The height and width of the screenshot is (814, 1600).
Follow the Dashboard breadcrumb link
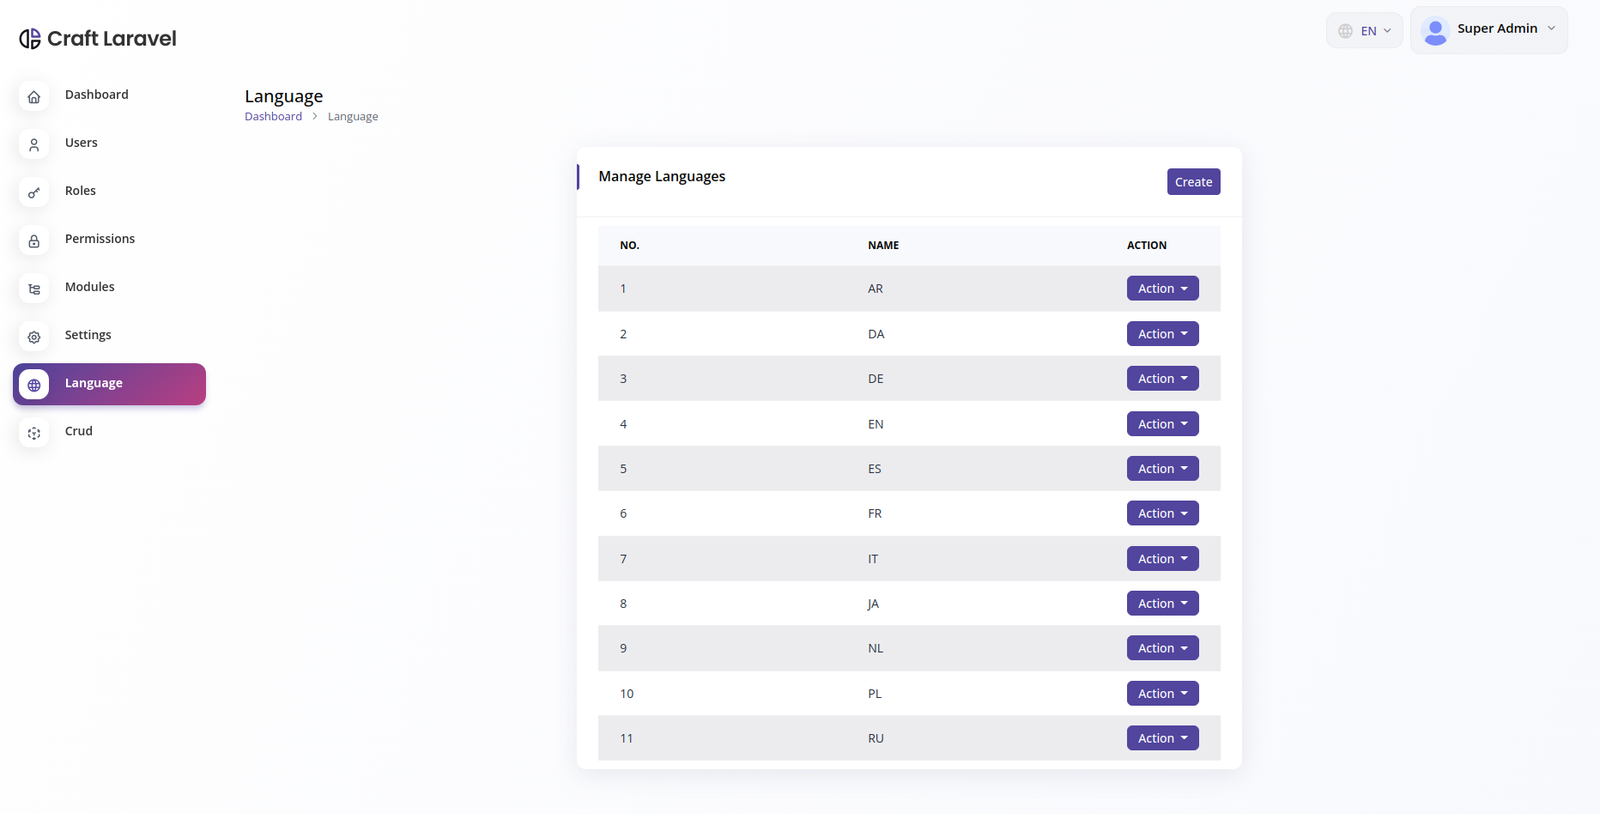[x=273, y=117]
